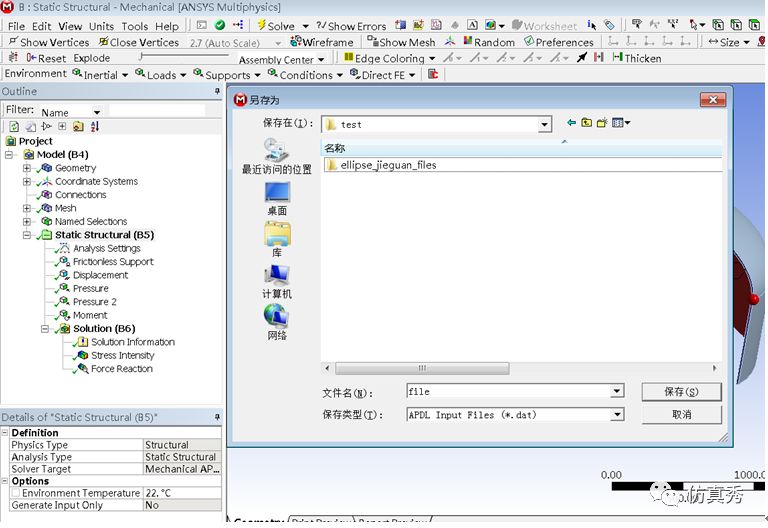Click the 保存(S) save button
Viewport: 768px width, 528px height.
point(681,391)
